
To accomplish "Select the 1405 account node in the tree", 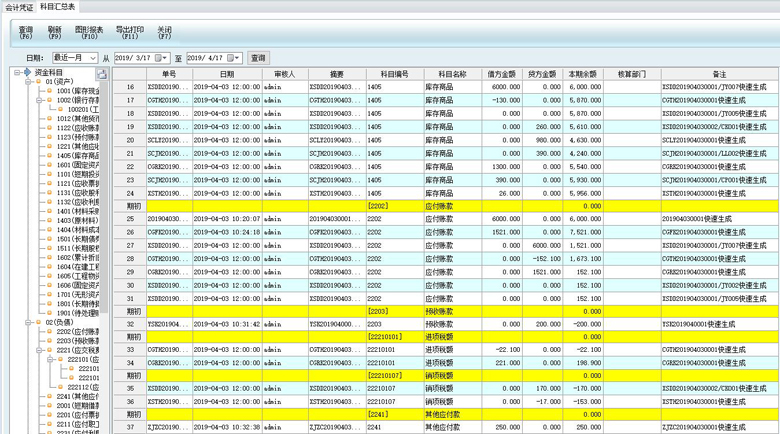I will click(x=77, y=156).
